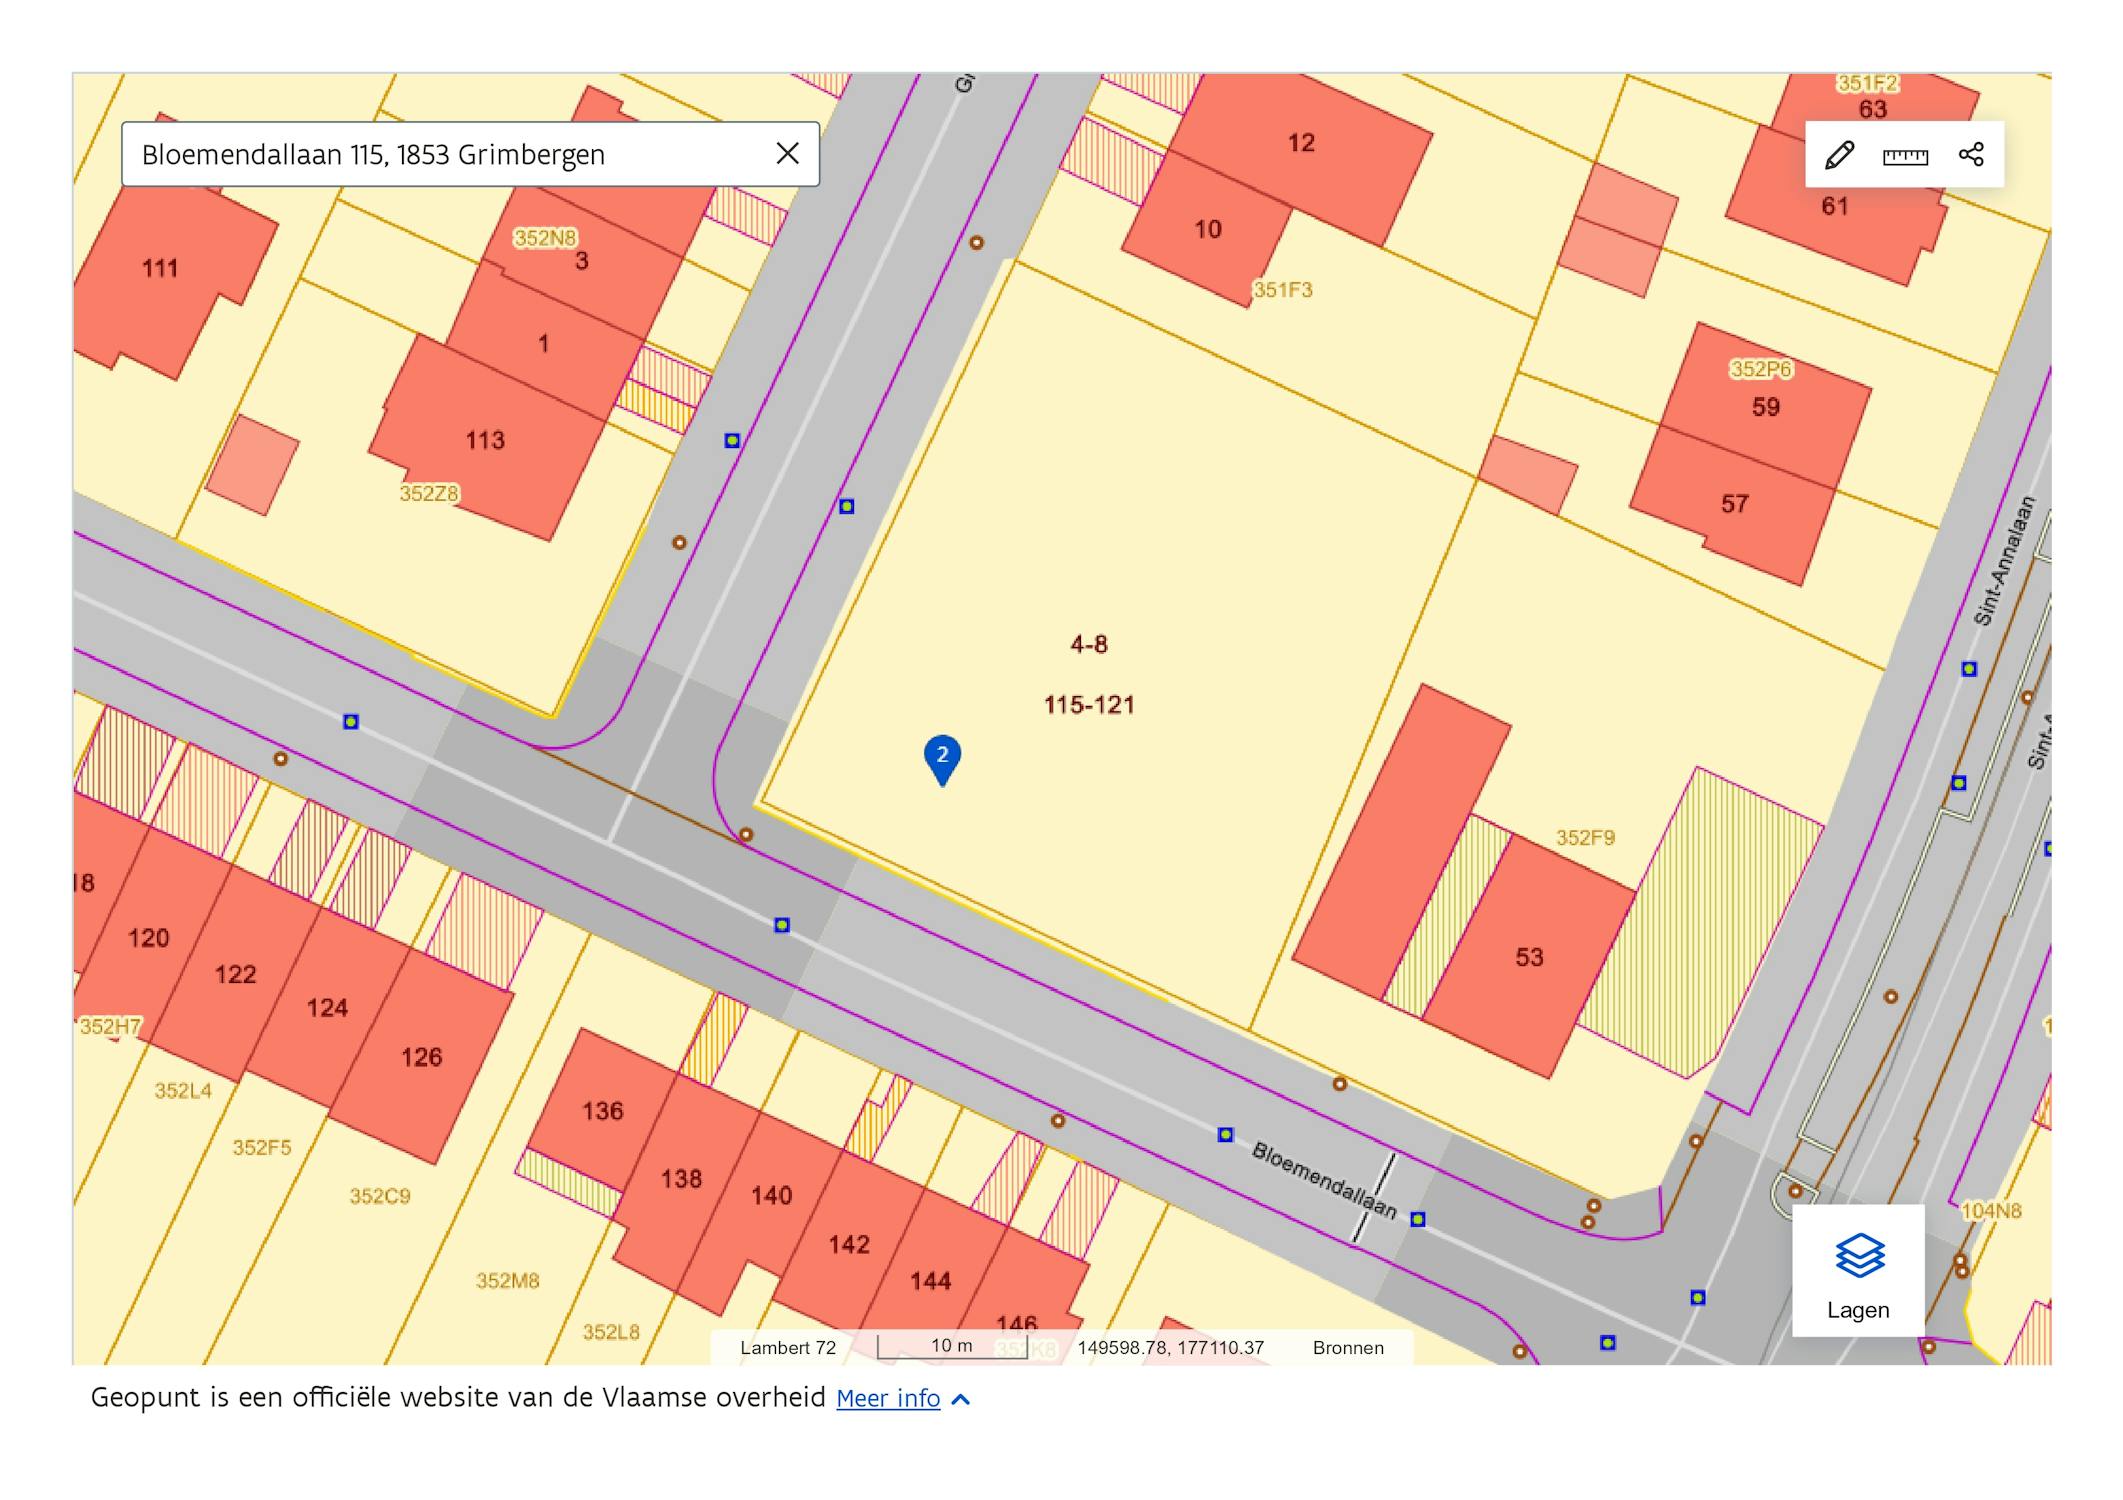Click building 53 on the map
Image resolution: width=2123 pixels, height=1500 pixels.
click(1528, 957)
